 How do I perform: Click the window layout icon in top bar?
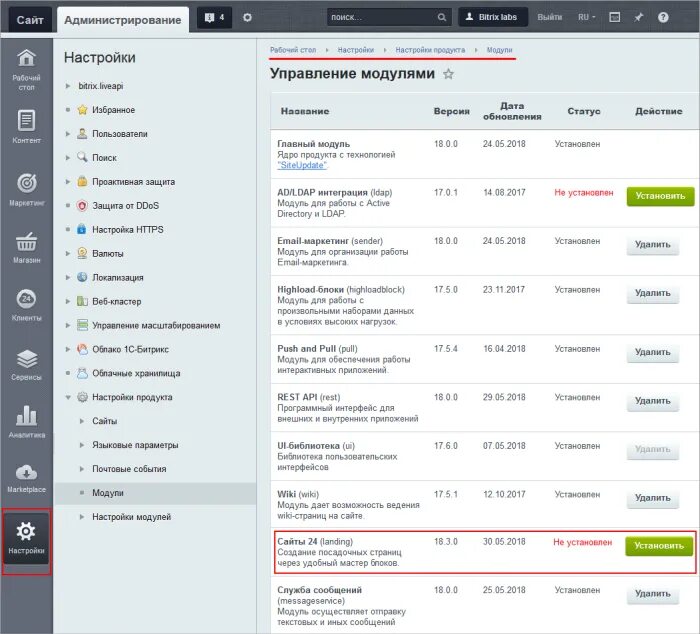click(615, 17)
